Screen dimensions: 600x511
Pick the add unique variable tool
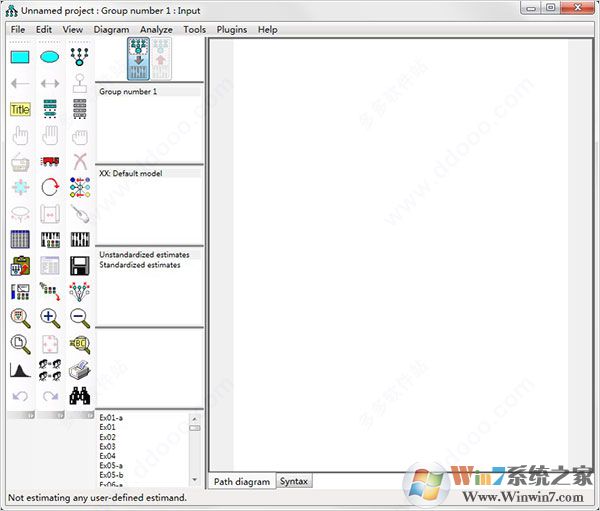tap(80, 83)
